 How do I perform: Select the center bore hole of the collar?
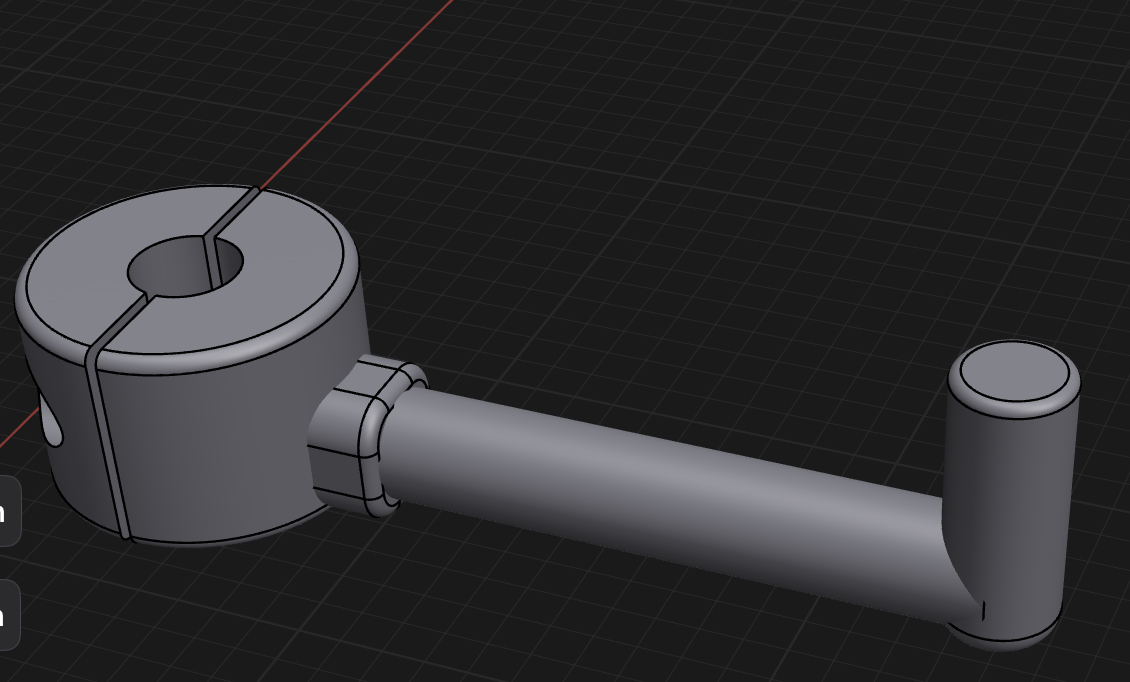coord(185,266)
